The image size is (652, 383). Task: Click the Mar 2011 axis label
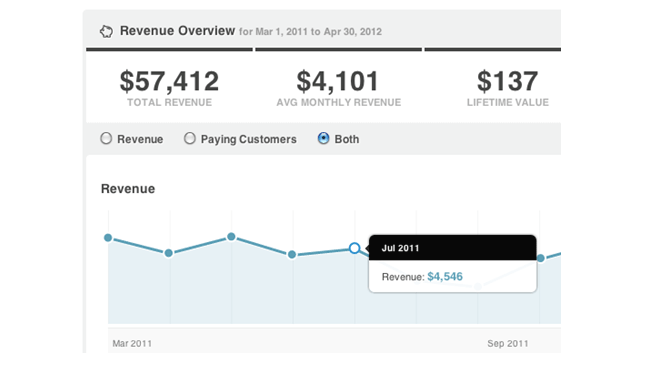pos(132,343)
